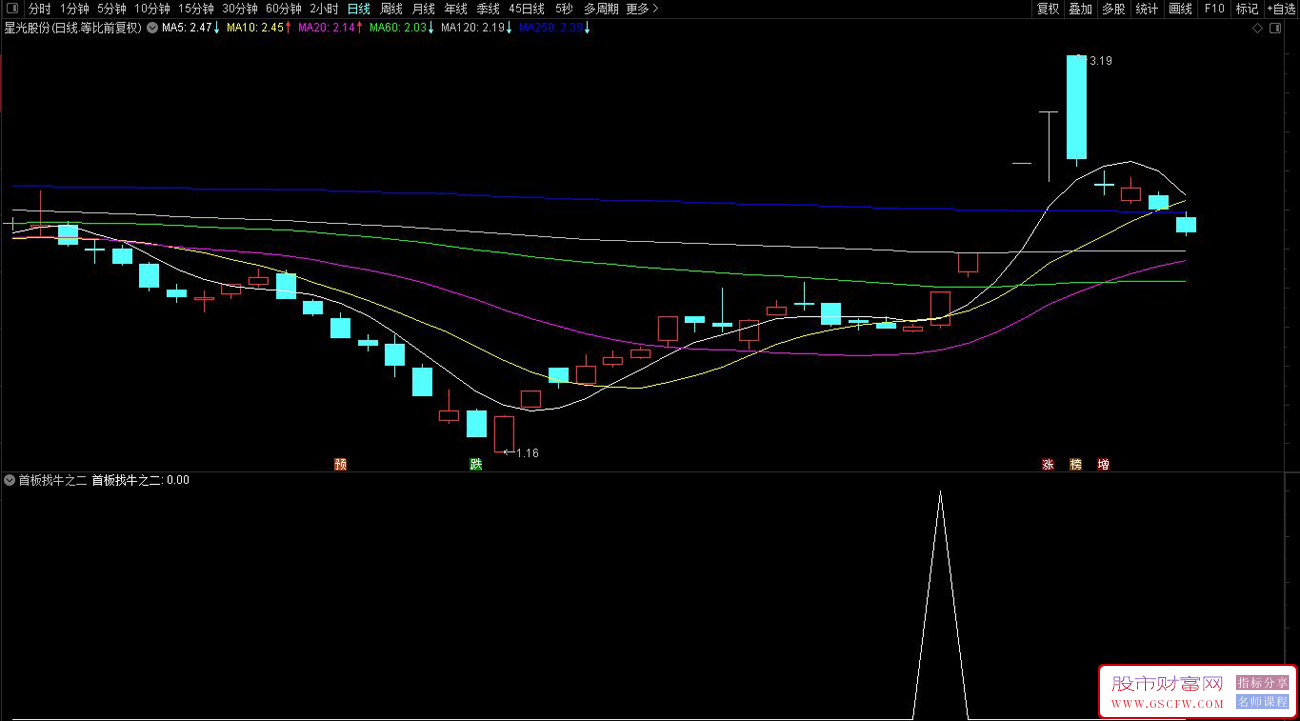Open the 指标分享 link
Screen dimensions: 1300x721
(1263, 683)
